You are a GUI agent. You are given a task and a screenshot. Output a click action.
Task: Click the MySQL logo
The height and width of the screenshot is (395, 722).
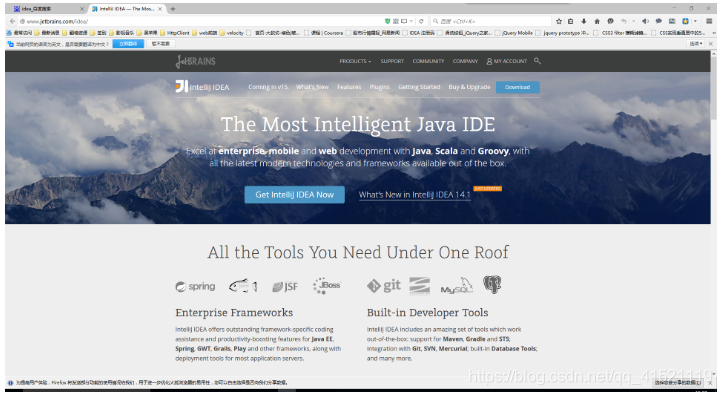[x=456, y=286]
